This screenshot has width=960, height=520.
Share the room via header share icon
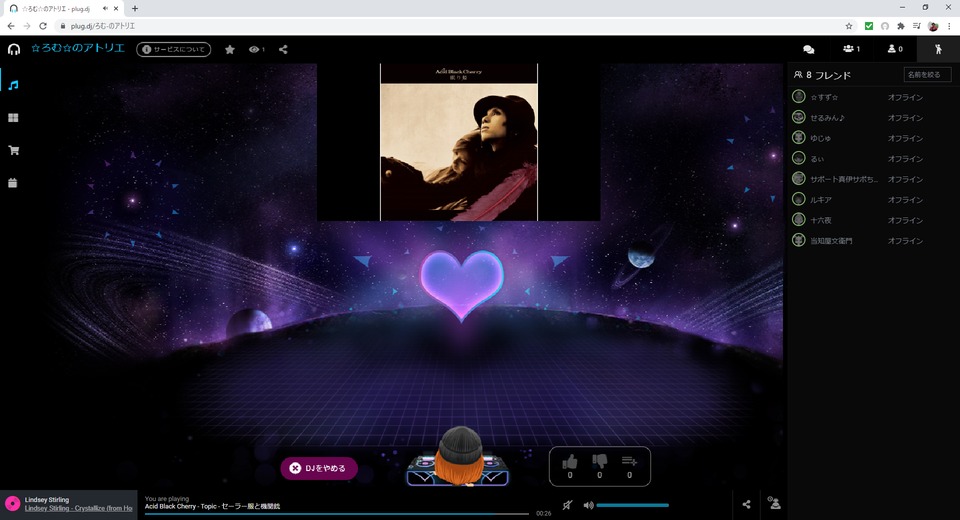pyautogui.click(x=283, y=50)
